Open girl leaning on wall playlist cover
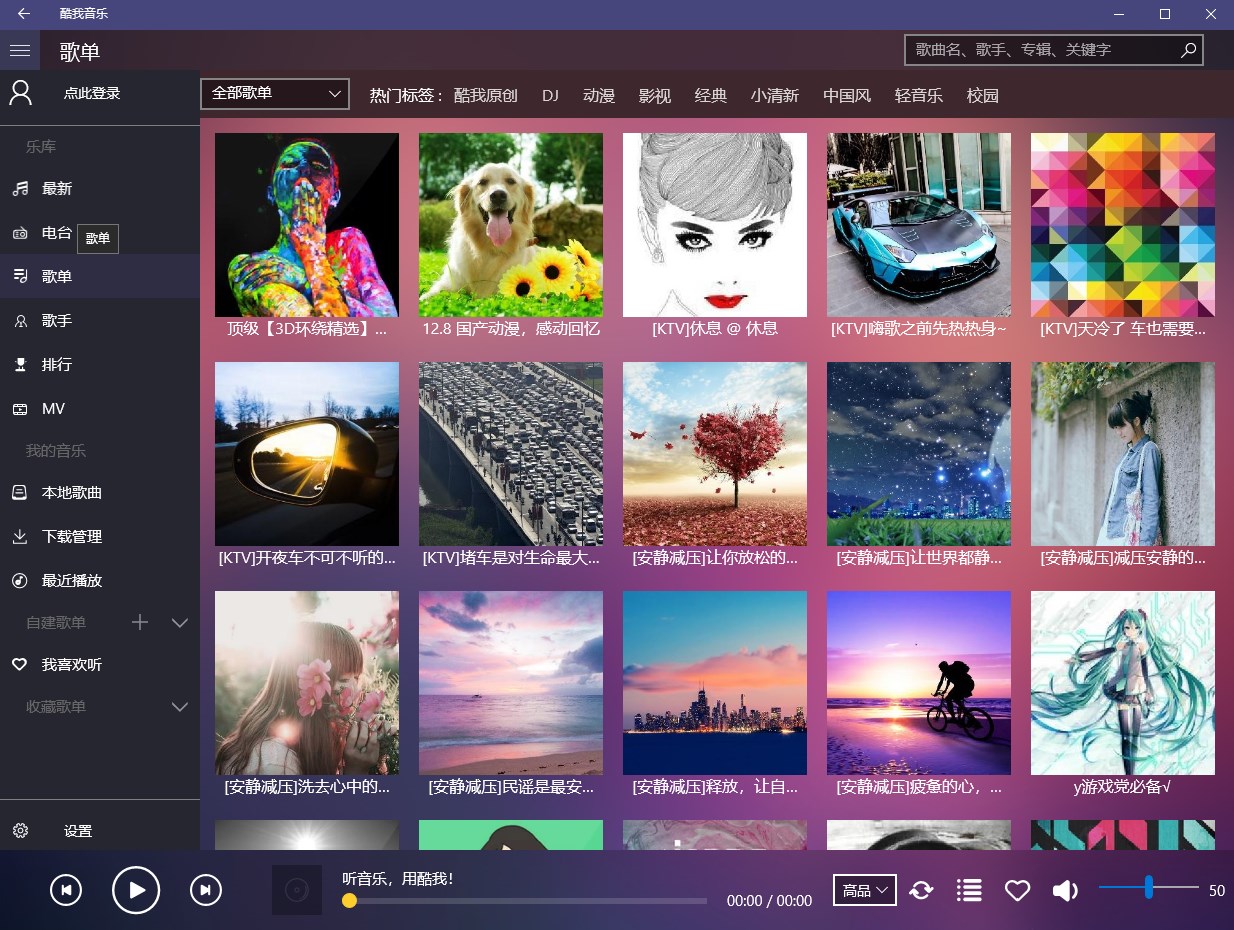1234x930 pixels. pos(1123,454)
